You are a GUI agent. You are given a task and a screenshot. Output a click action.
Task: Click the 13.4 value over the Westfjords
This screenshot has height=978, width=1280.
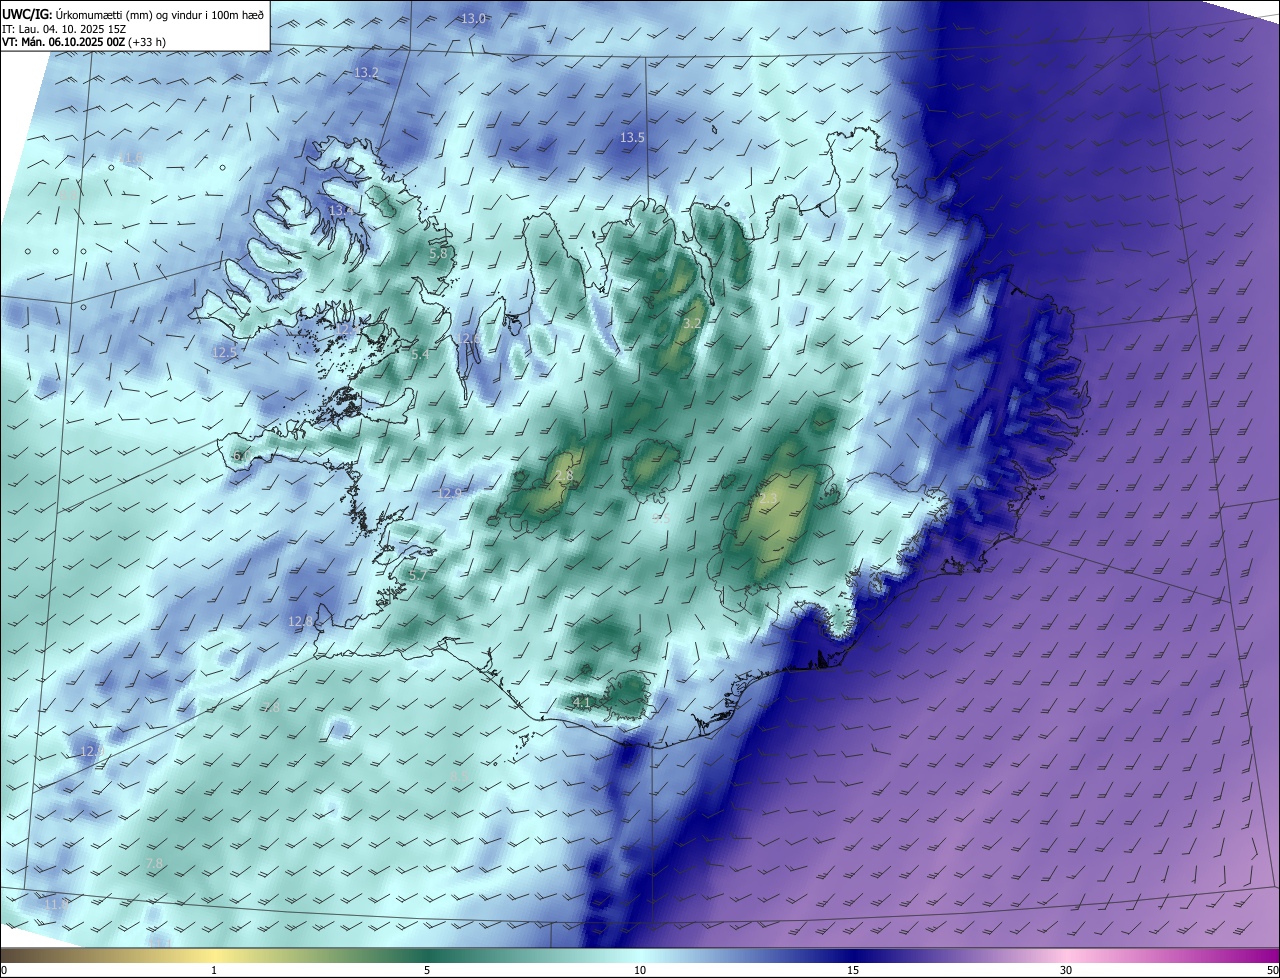[x=341, y=211]
